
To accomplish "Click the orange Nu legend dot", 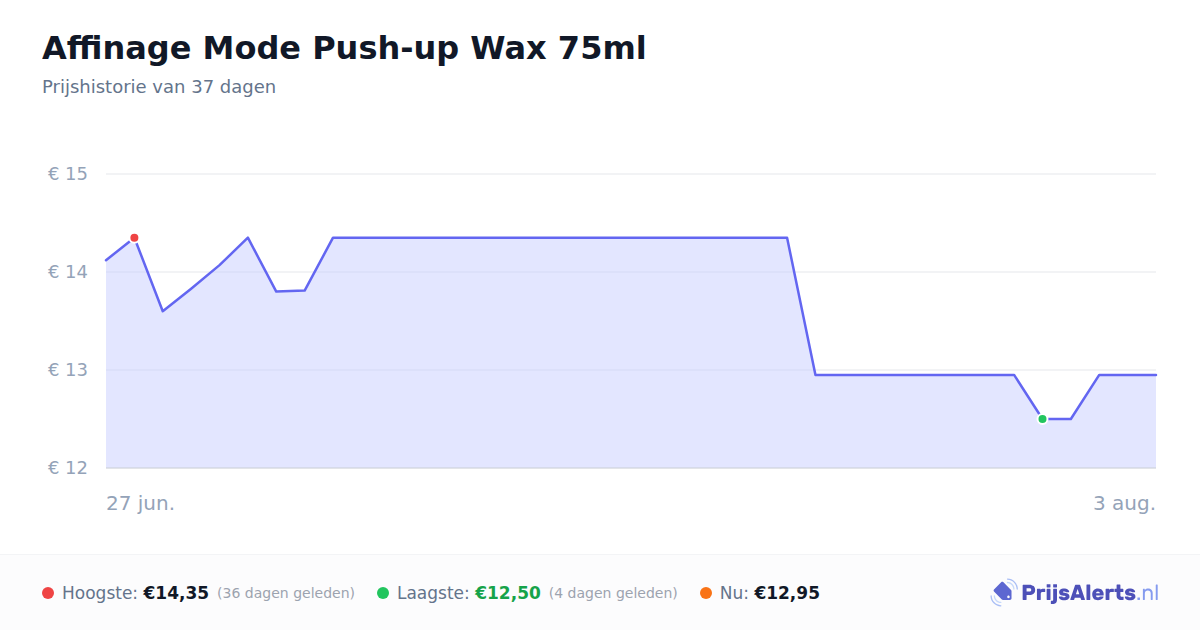I will point(706,593).
